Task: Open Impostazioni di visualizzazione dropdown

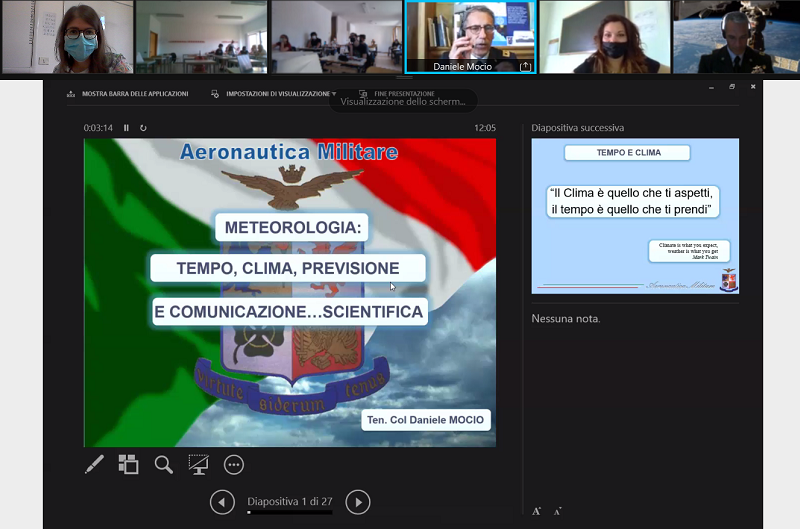Action: (273, 94)
